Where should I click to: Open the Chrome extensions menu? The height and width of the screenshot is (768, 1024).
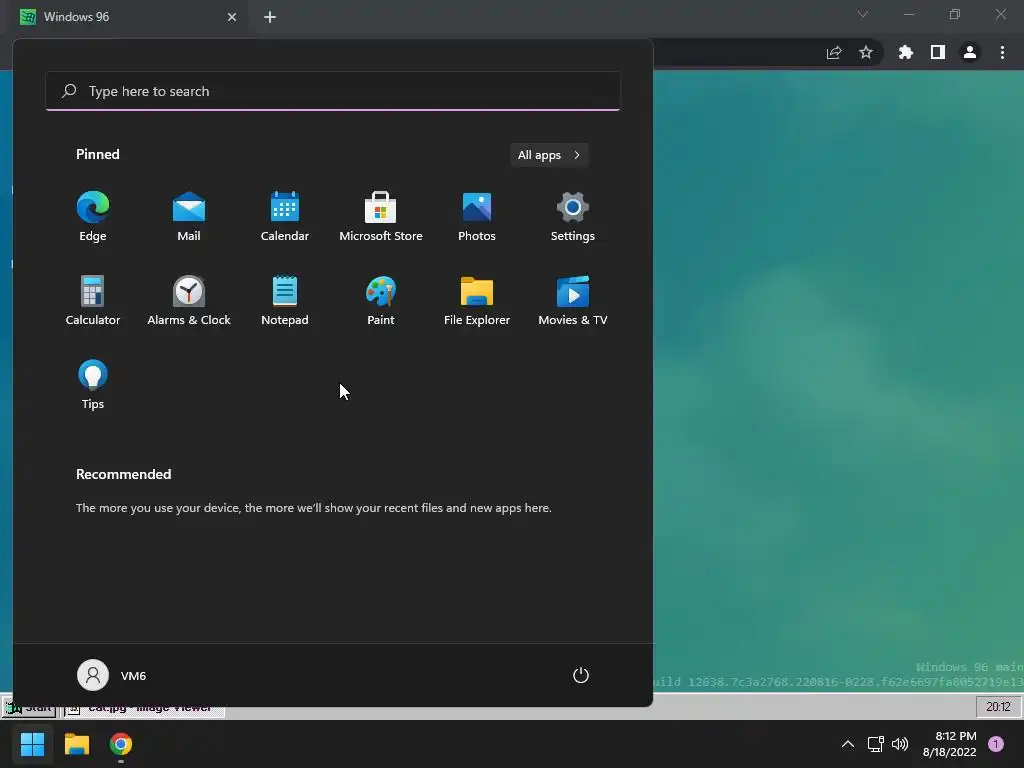pos(906,53)
